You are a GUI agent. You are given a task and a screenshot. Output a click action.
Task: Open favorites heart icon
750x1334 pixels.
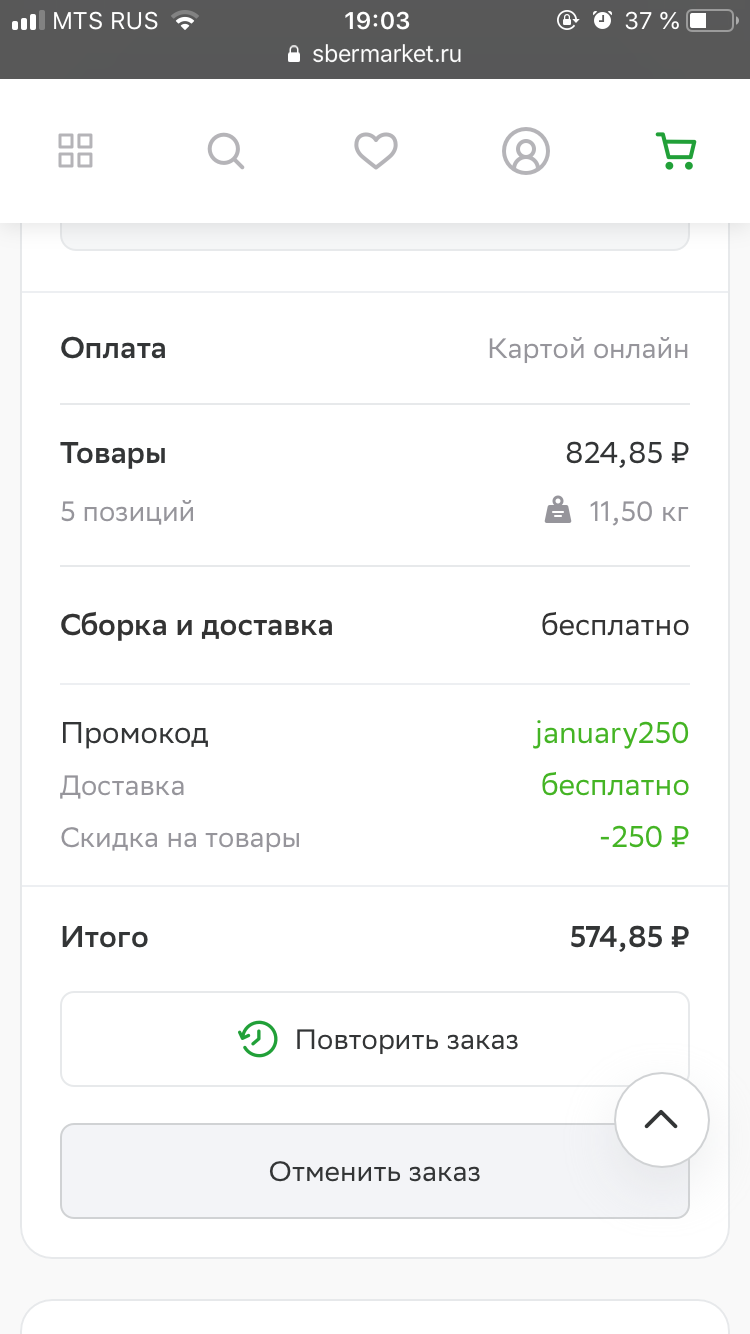point(376,152)
